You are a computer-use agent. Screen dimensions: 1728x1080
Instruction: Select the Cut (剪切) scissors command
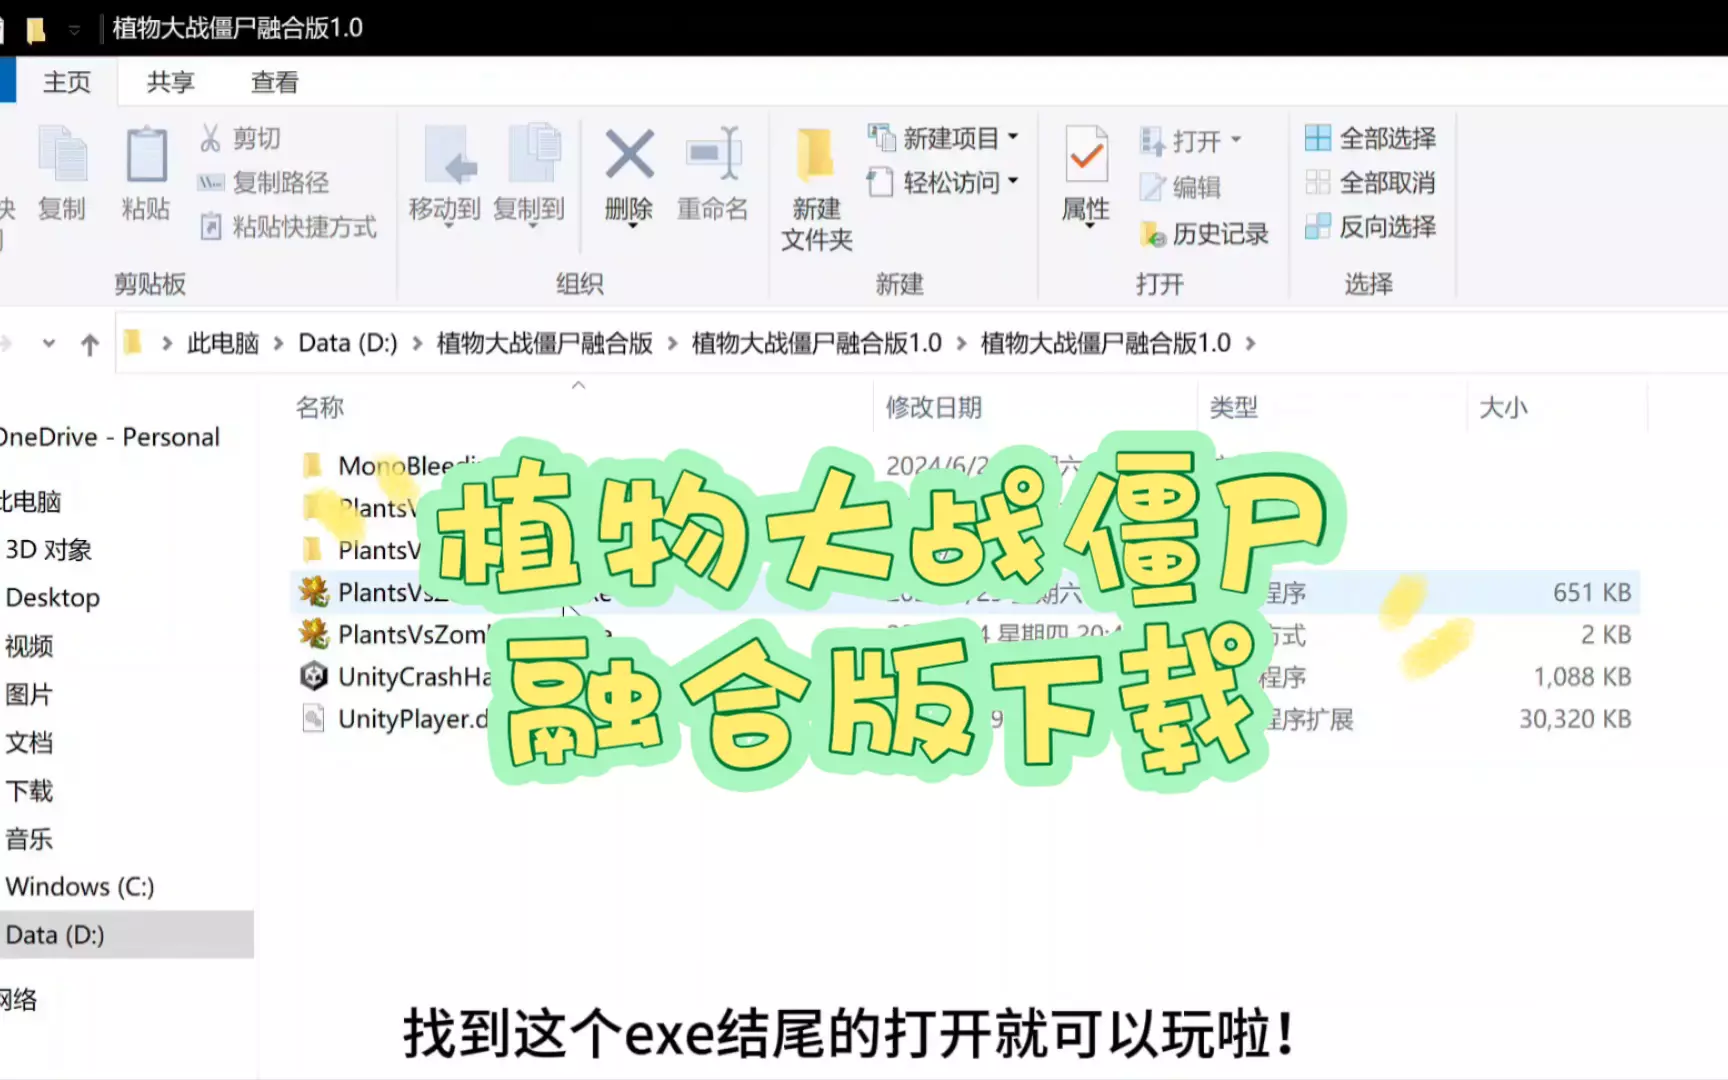[240, 138]
